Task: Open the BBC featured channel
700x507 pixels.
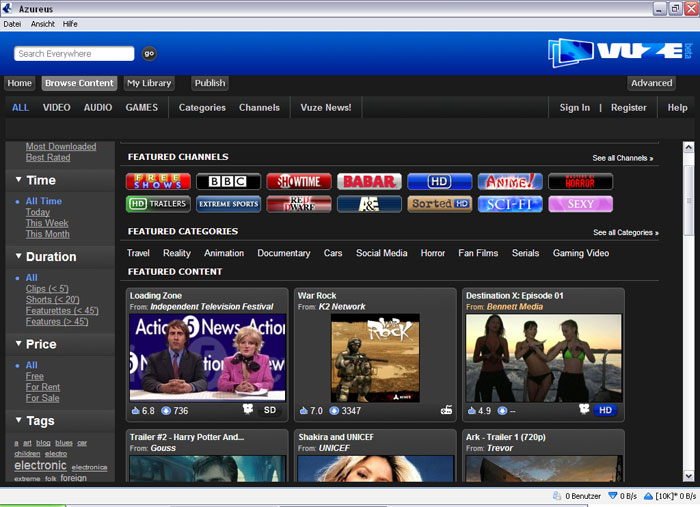Action: click(x=228, y=181)
